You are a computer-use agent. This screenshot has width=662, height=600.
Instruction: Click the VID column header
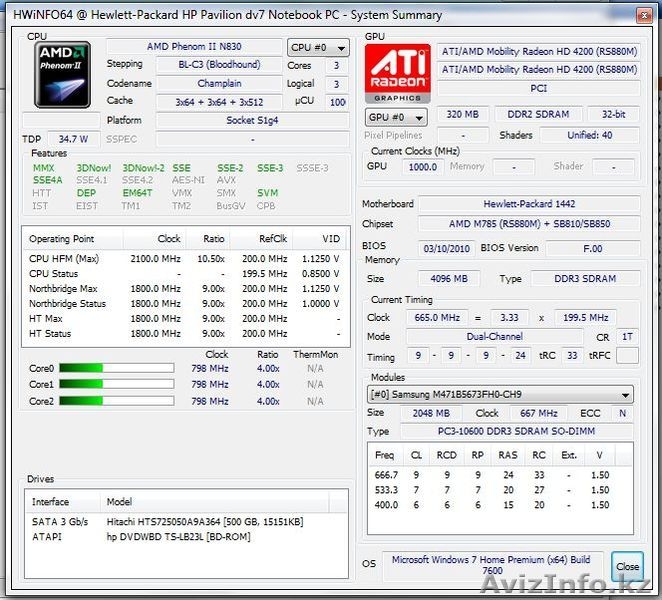point(319,239)
